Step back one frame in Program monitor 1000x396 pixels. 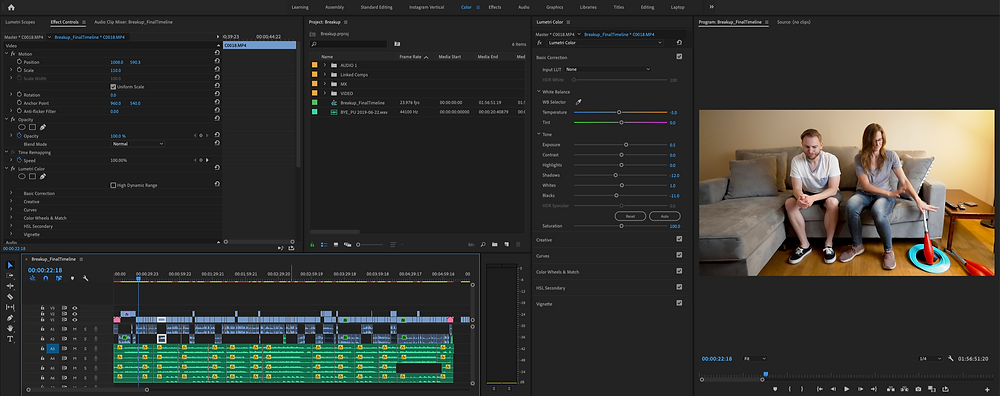[x=833, y=389]
